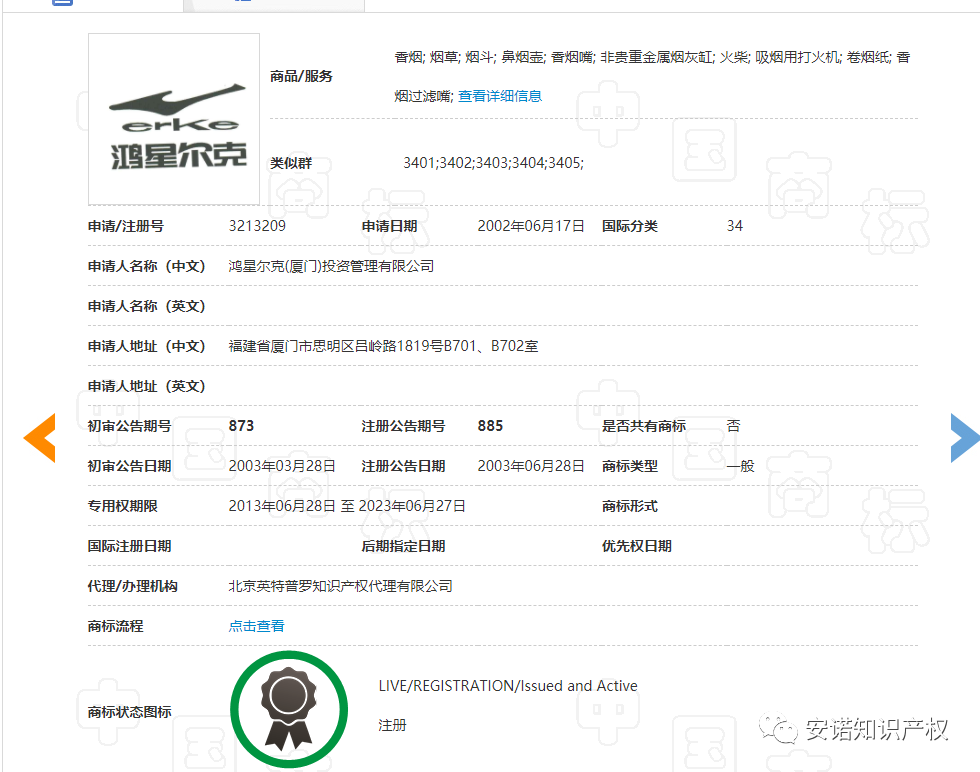
Task: Click the 商品/服务 label
Action: [x=301, y=76]
